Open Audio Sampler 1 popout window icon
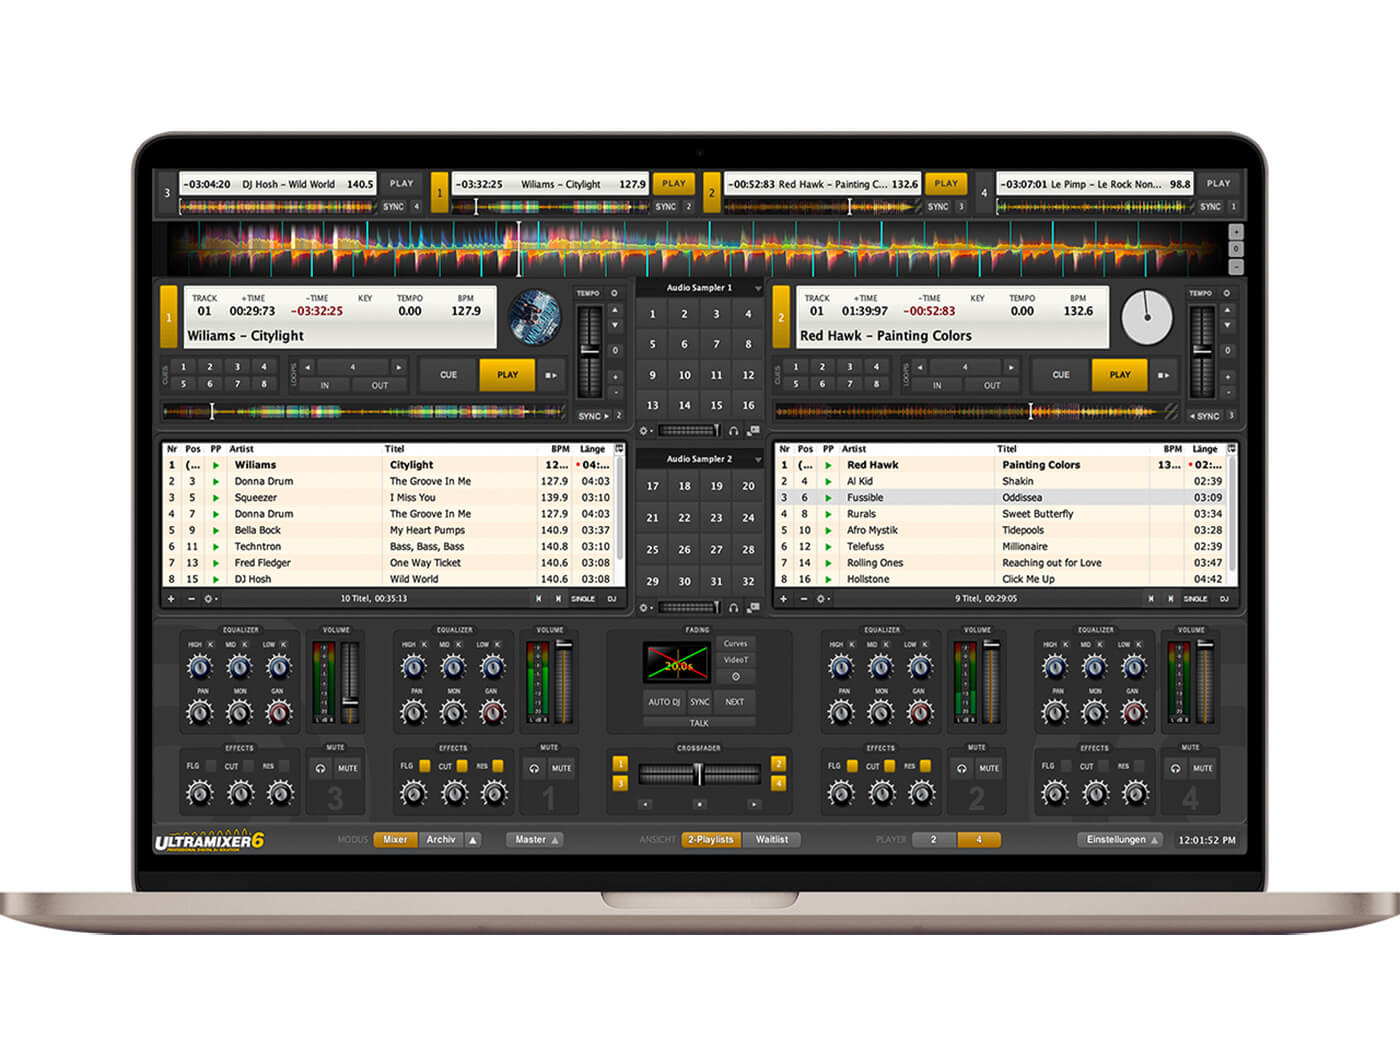 [752, 431]
